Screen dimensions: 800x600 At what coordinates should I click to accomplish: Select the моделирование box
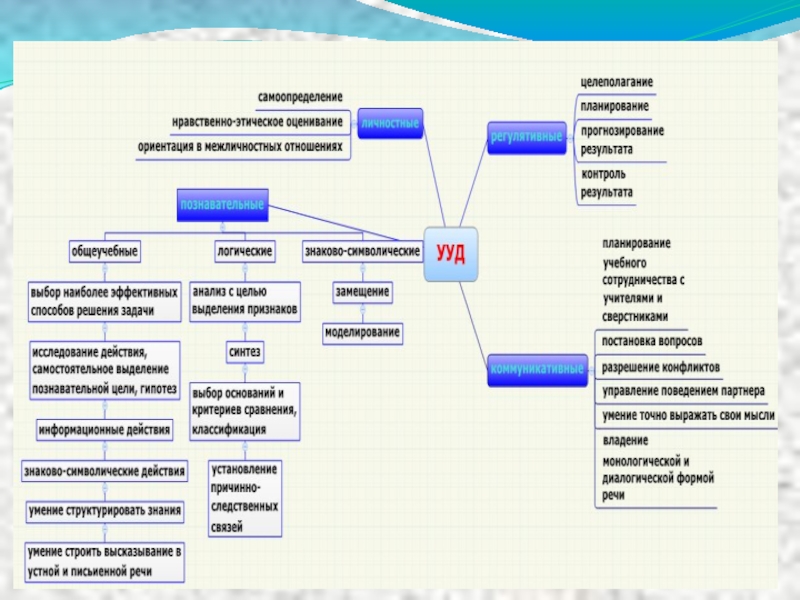363,333
